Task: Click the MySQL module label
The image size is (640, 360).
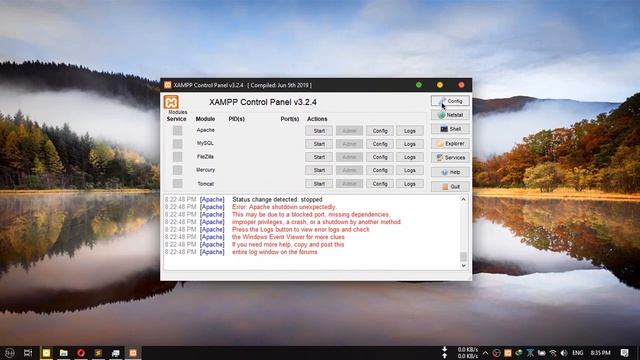Action: [x=205, y=143]
